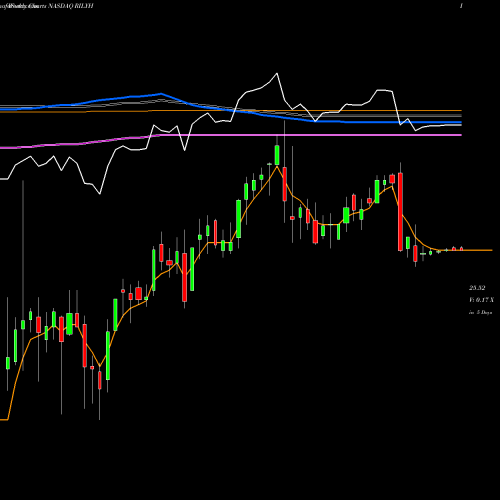Select the tallest red candlestick near the right
The height and width of the screenshot is (500, 500).
point(400,212)
